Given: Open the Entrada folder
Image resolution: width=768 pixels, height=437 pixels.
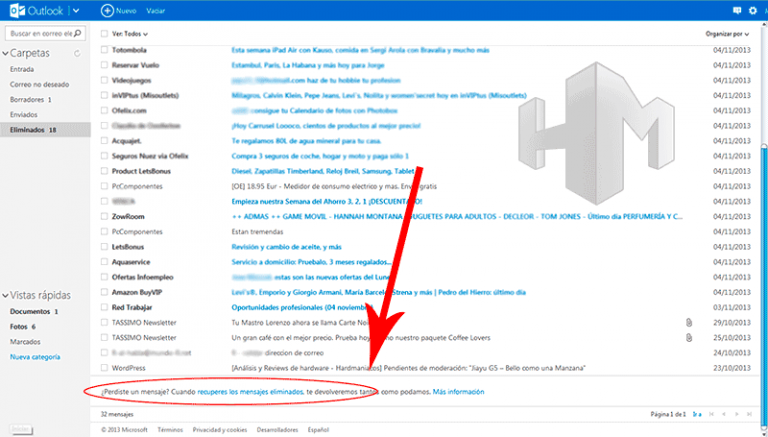Looking at the screenshot, I should coord(22,70).
